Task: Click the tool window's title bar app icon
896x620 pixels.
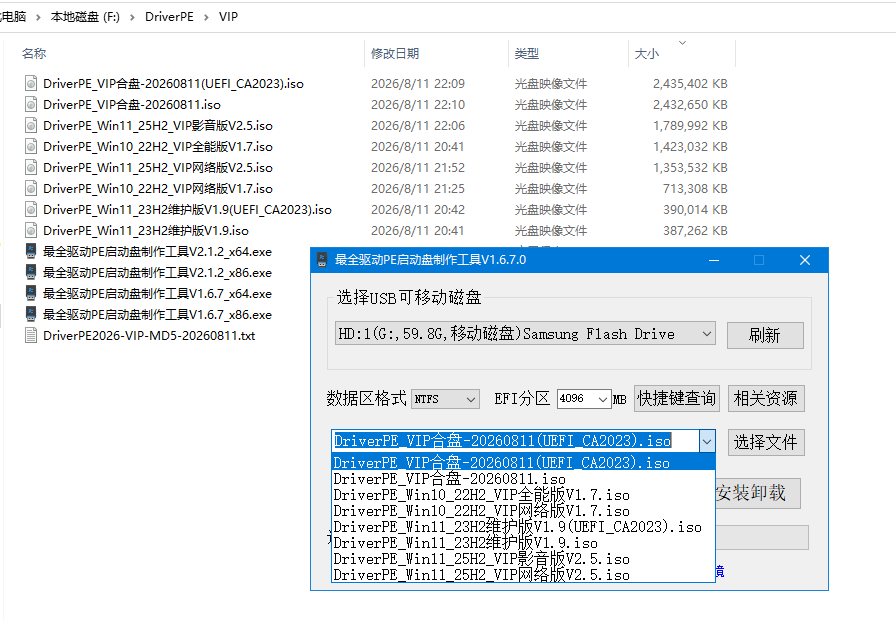Action: 322,260
